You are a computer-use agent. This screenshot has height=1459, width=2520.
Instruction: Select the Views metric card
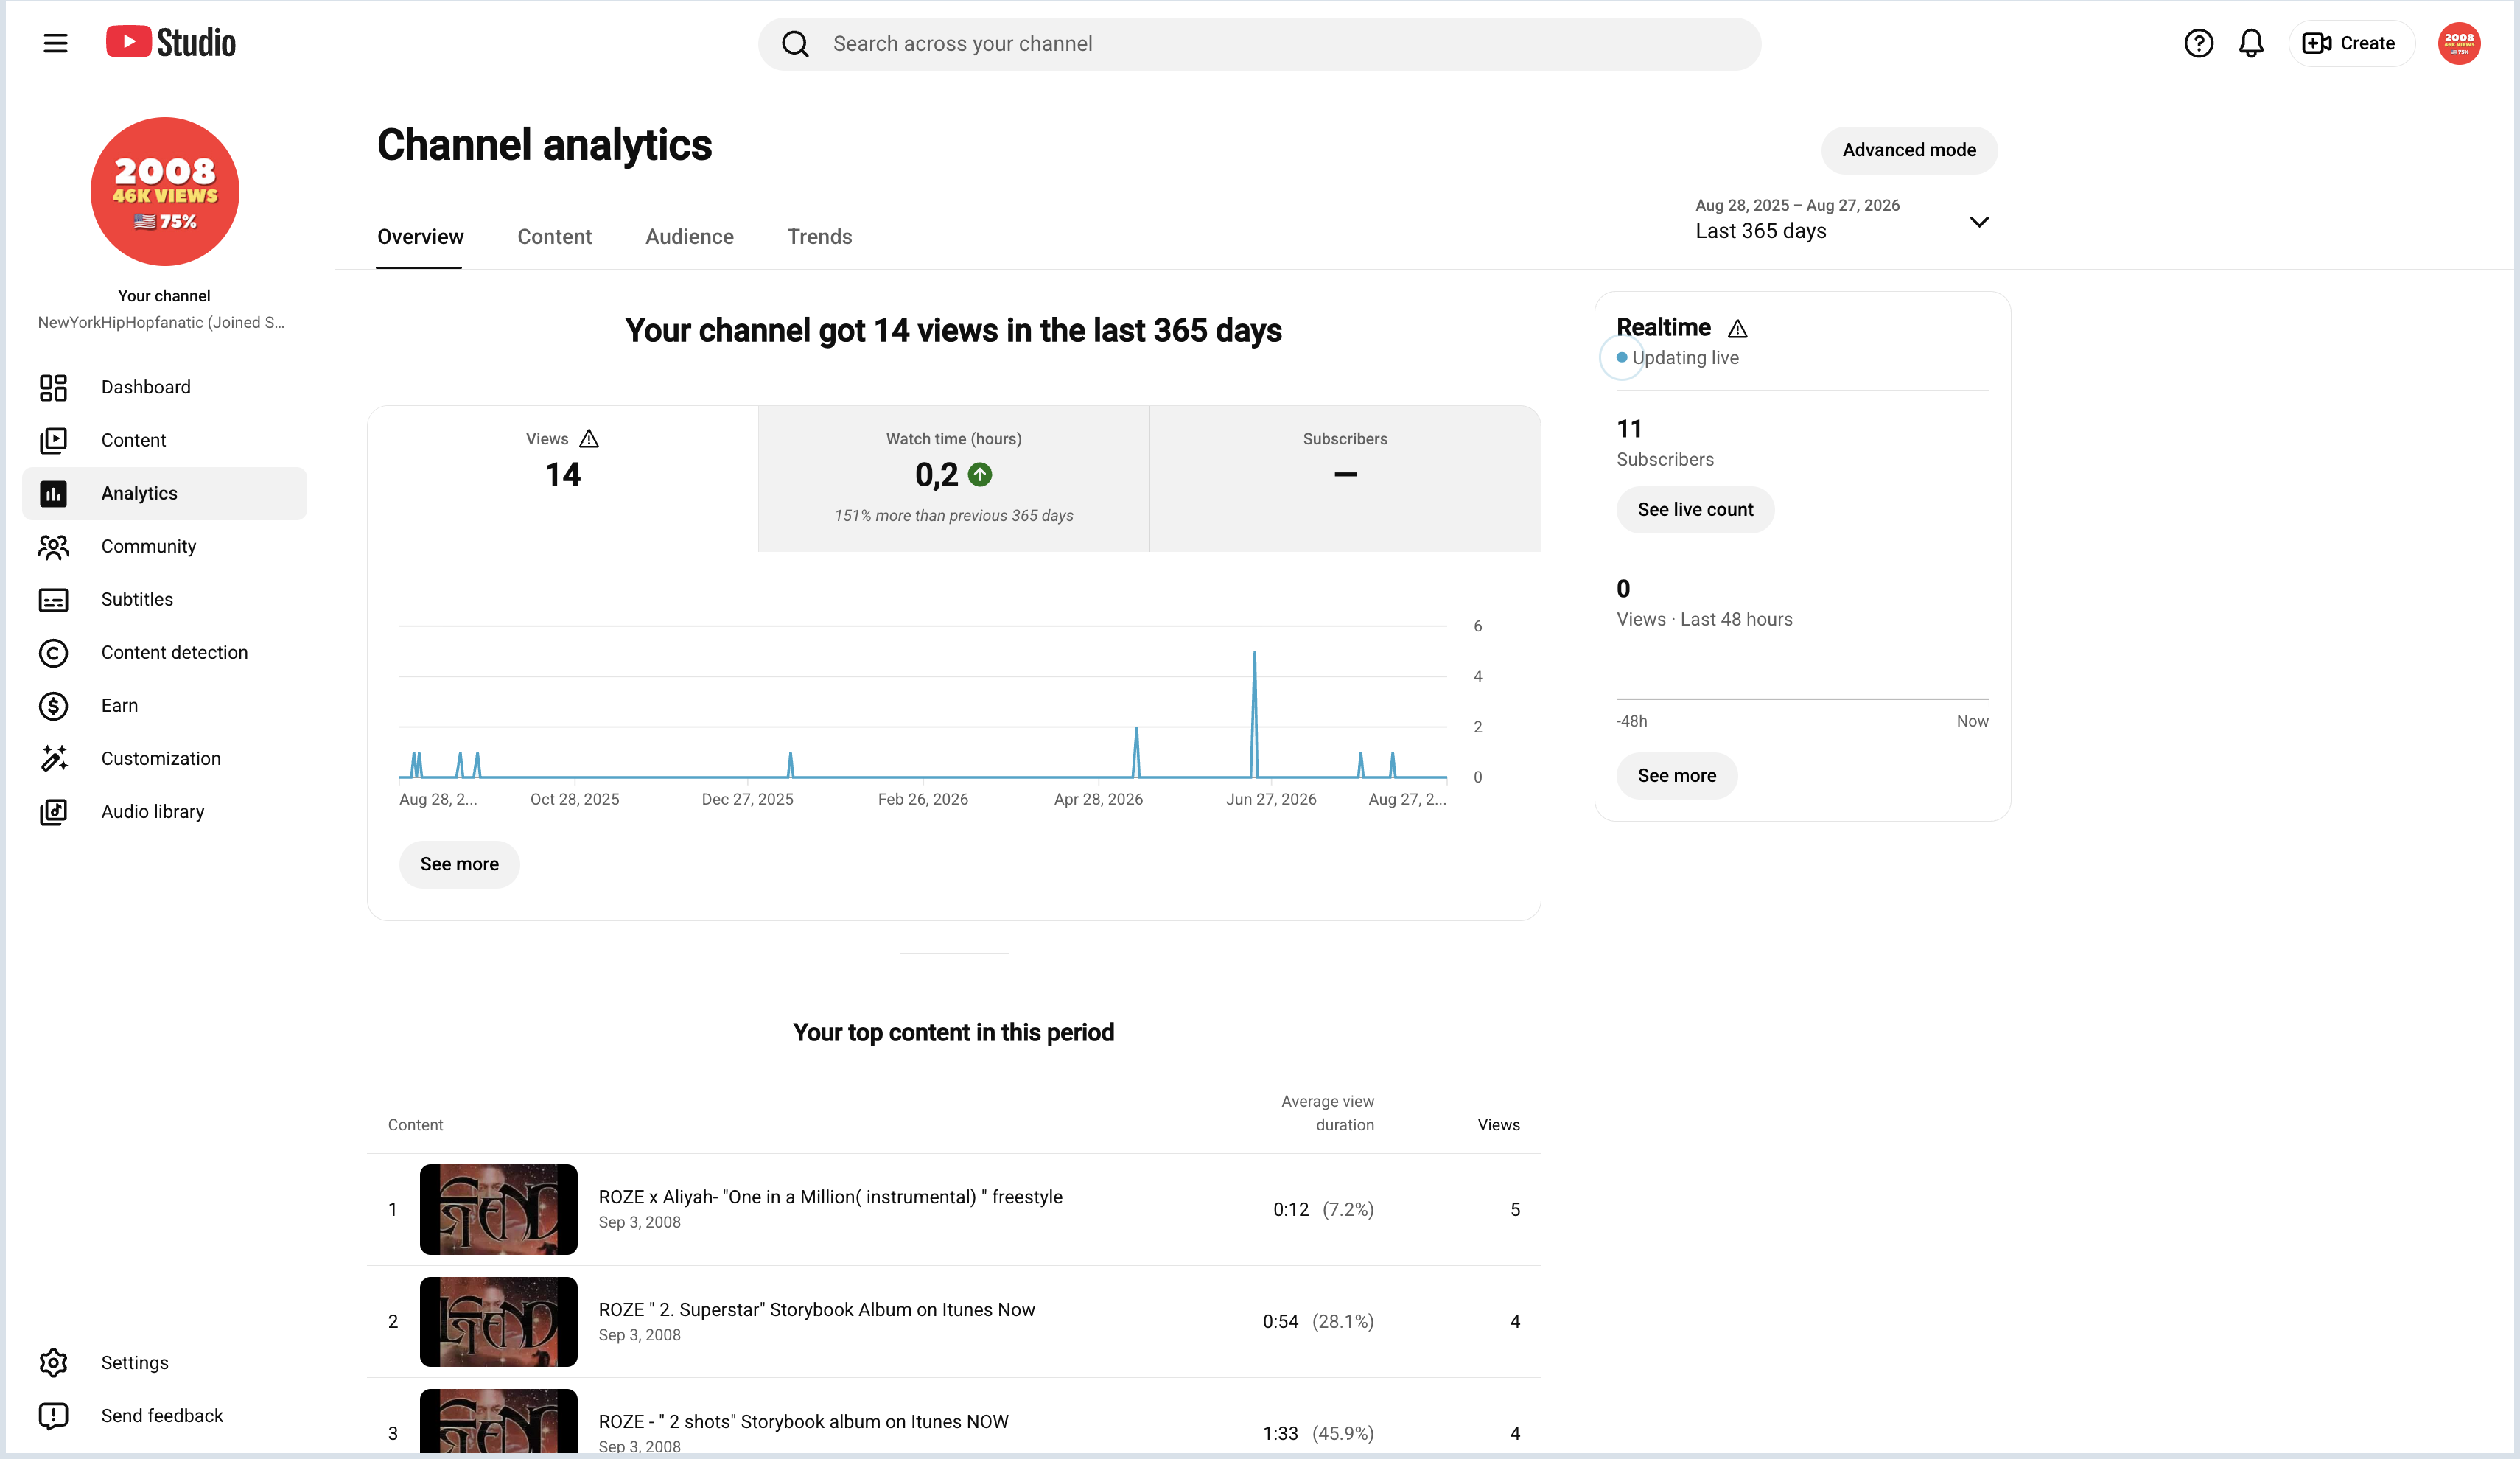(x=562, y=478)
